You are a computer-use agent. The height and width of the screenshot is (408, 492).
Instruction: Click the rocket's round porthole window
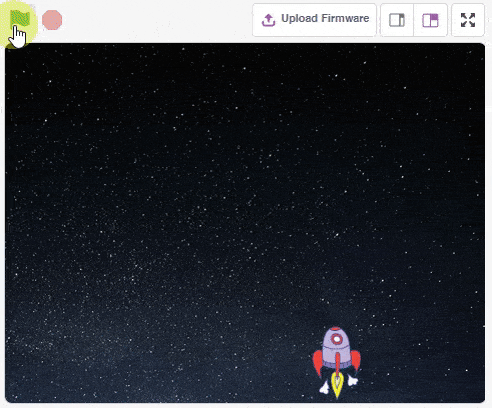[x=337, y=339]
